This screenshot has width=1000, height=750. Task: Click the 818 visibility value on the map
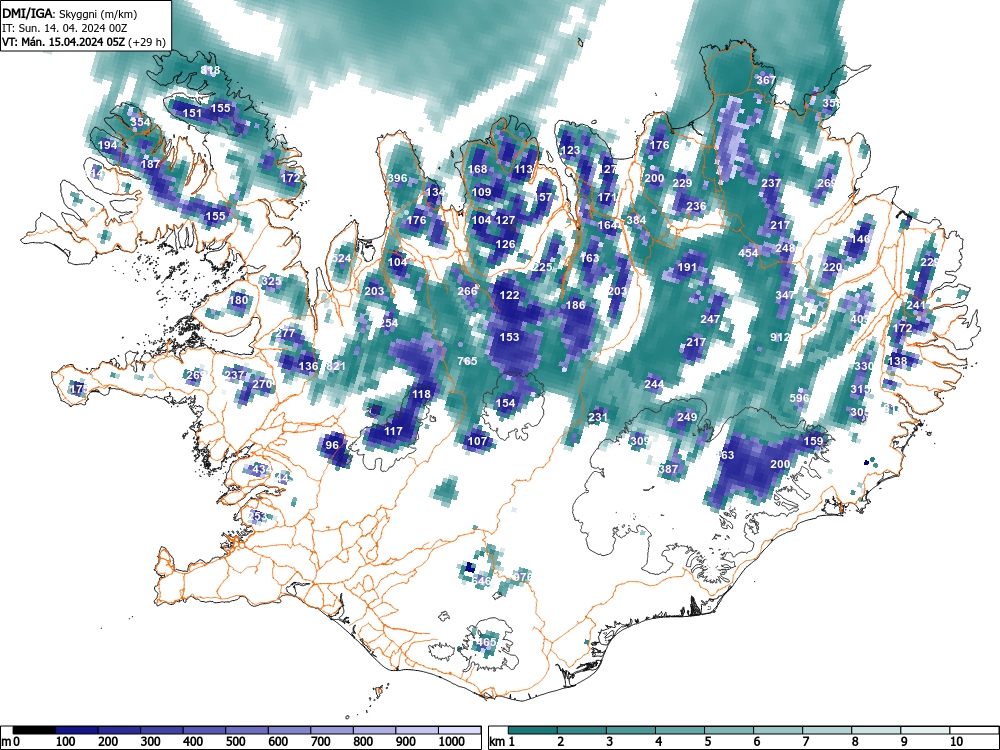pyautogui.click(x=210, y=70)
